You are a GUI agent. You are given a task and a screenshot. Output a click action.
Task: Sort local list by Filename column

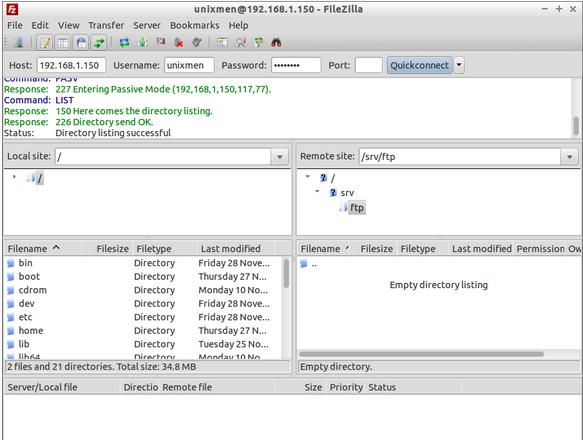[x=43, y=248]
